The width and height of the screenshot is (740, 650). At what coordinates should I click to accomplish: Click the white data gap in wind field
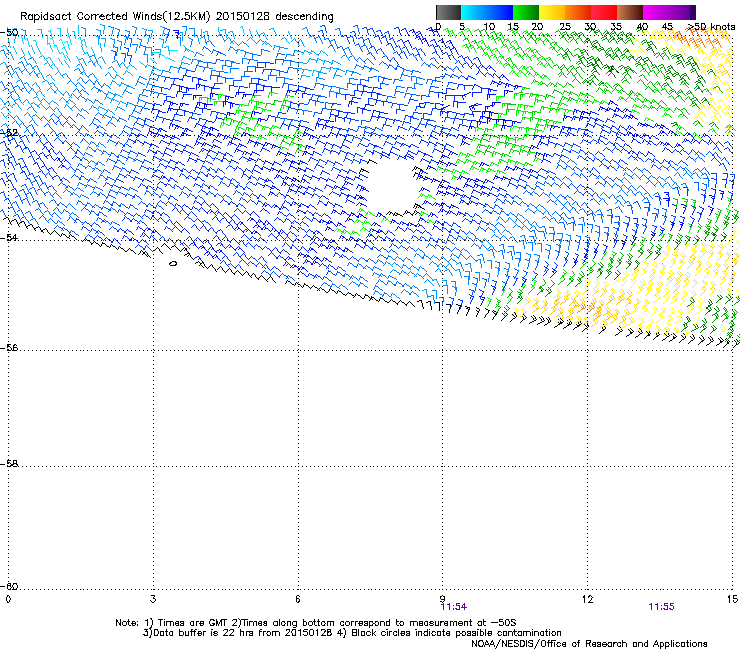(x=392, y=187)
